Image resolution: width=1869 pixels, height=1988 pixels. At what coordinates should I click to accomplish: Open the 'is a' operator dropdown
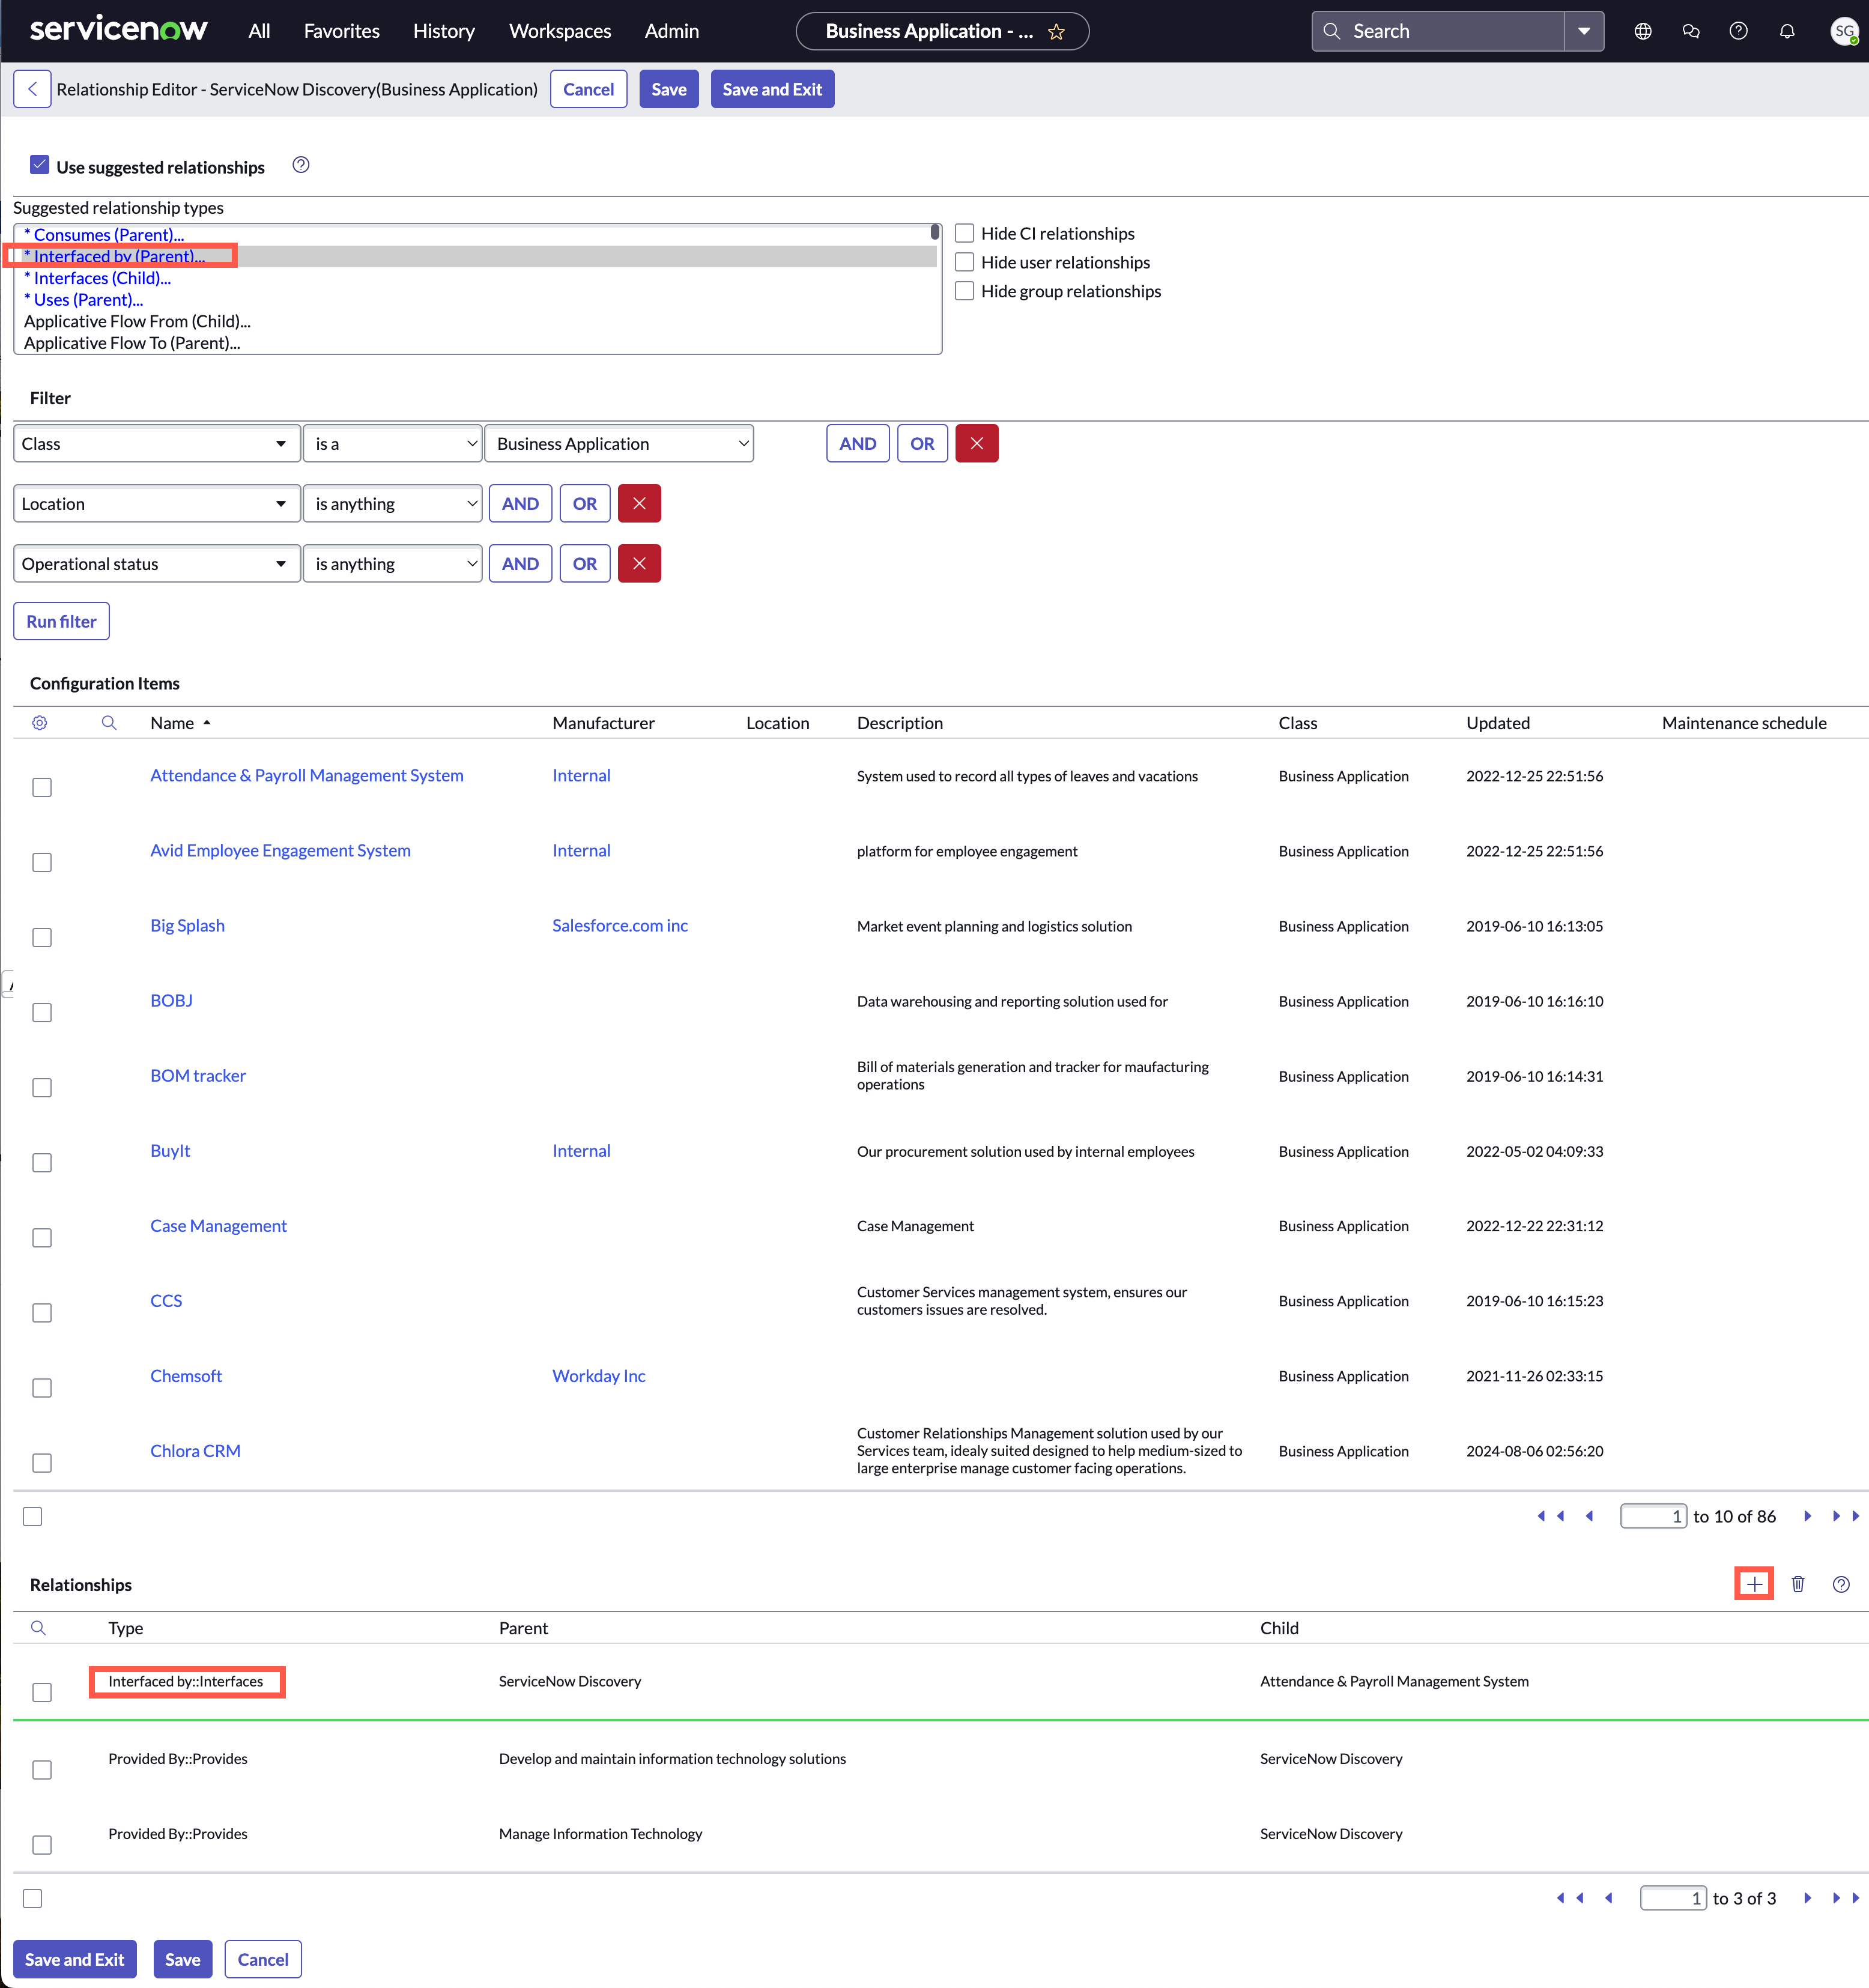pos(393,444)
